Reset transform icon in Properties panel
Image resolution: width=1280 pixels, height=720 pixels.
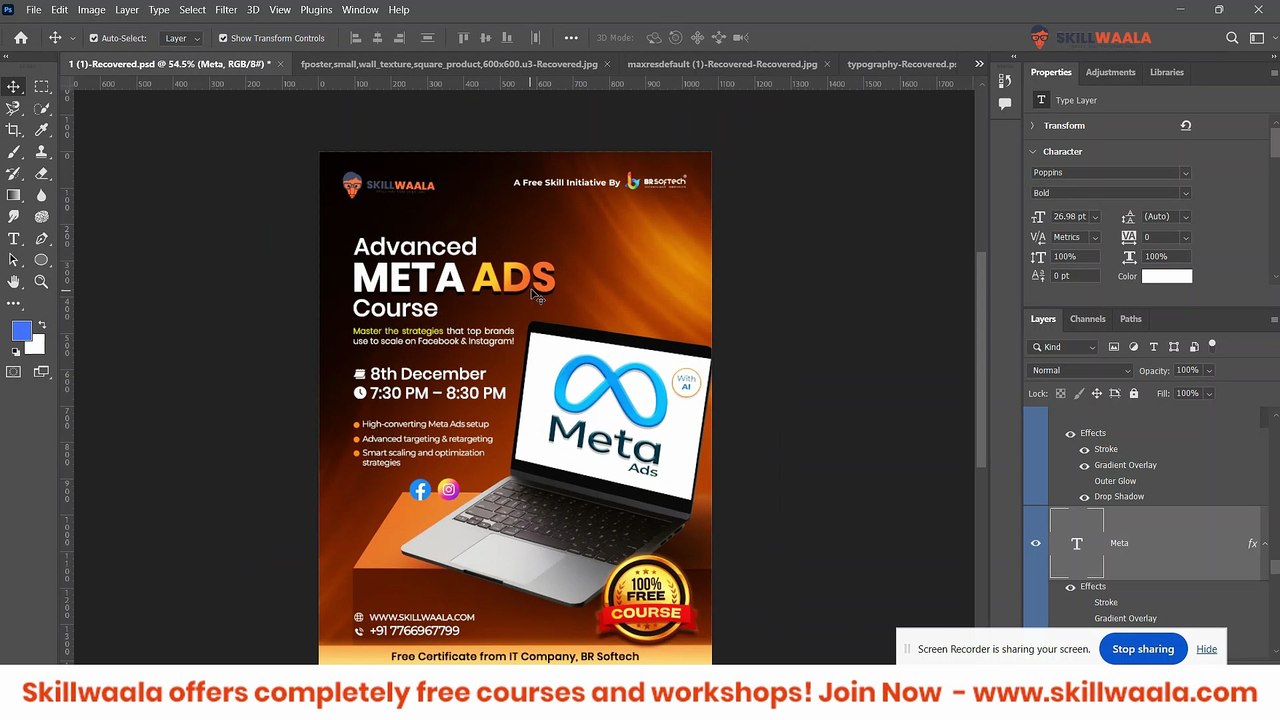pos(1186,126)
